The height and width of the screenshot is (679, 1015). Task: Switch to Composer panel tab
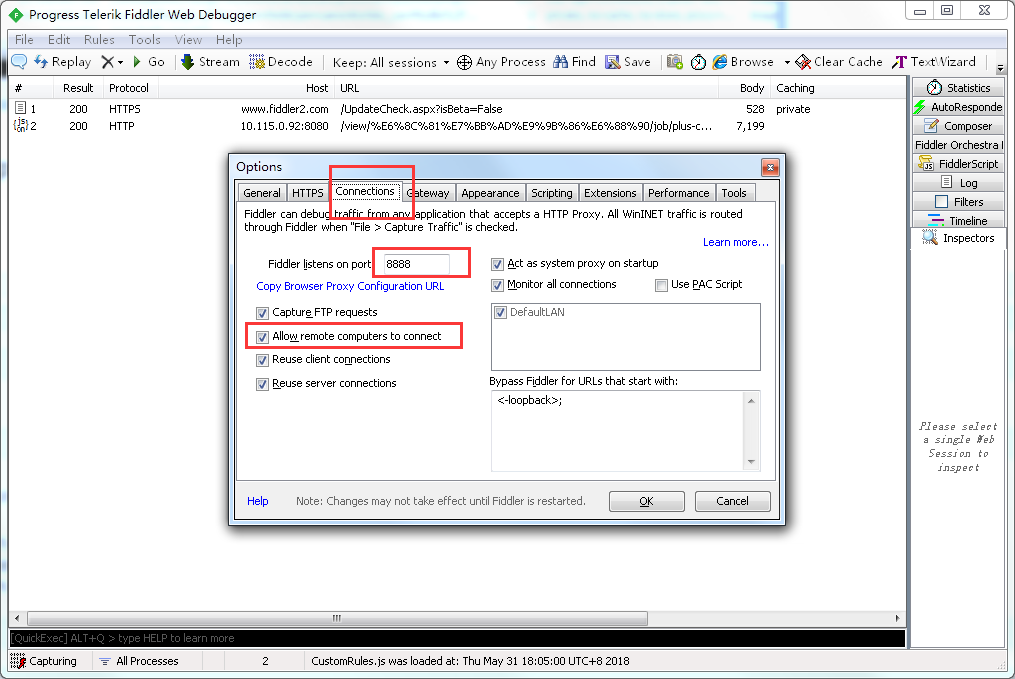[x=959, y=126]
